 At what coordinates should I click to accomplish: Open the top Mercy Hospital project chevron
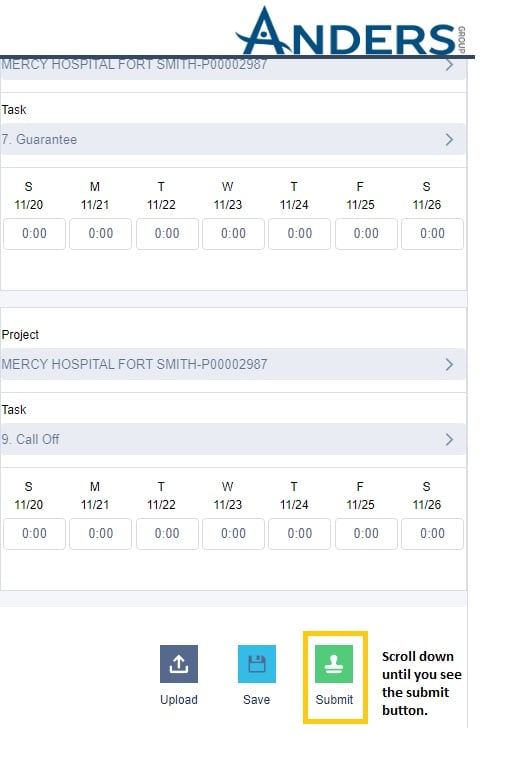[449, 65]
